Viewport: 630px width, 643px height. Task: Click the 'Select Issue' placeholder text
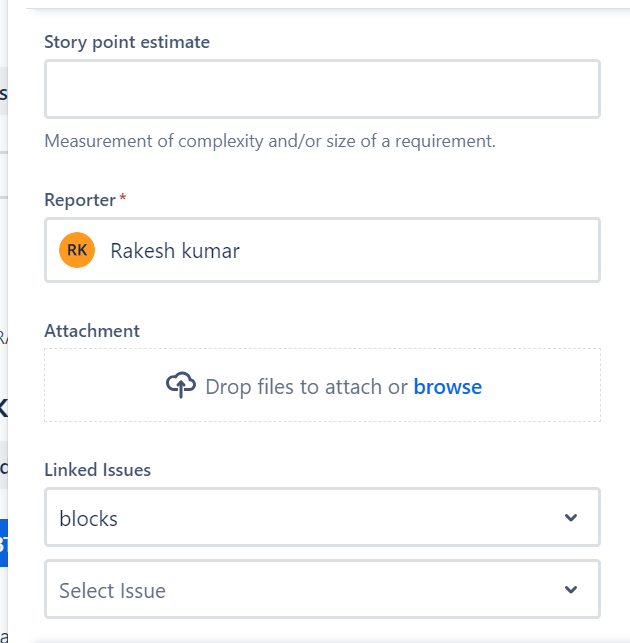(112, 590)
